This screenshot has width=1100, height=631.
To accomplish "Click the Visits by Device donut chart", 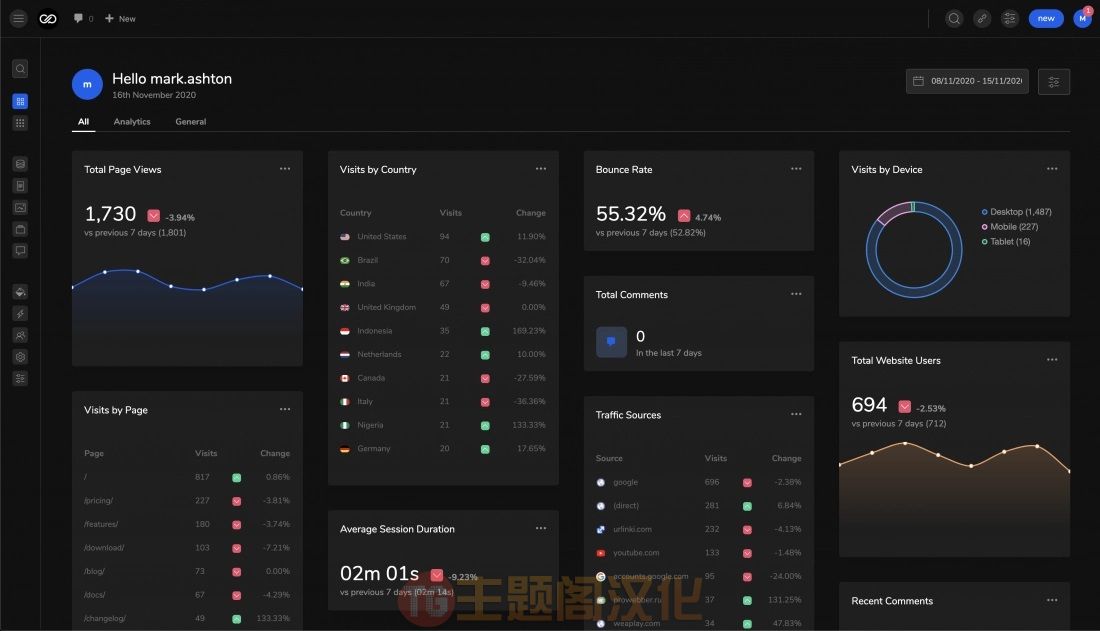I will coord(913,250).
